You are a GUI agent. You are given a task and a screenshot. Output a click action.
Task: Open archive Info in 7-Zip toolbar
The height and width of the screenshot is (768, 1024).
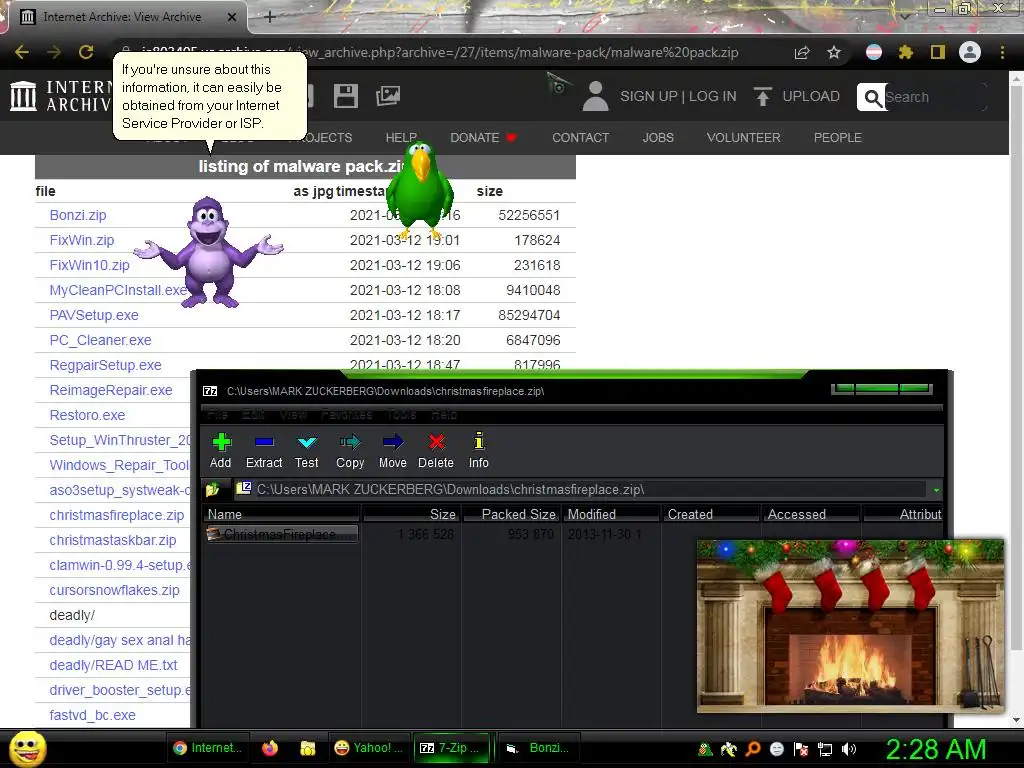[x=478, y=451]
